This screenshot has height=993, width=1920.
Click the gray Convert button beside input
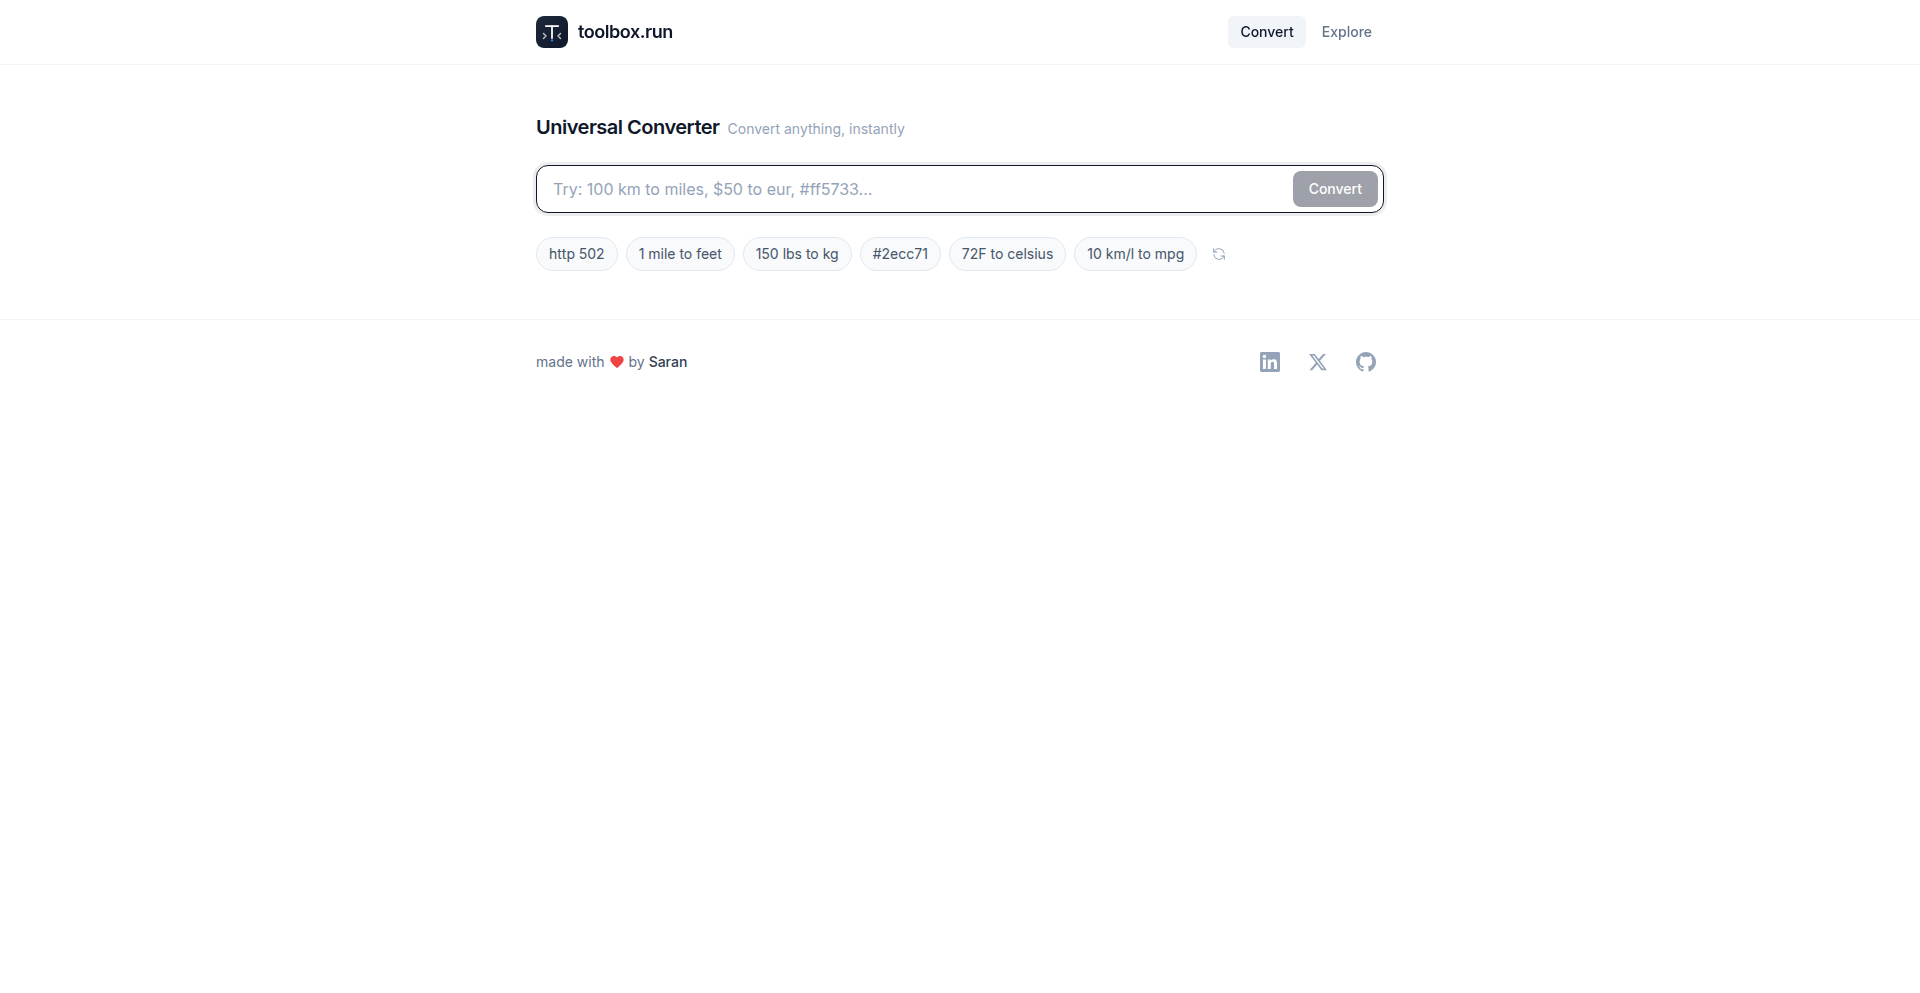(1335, 189)
